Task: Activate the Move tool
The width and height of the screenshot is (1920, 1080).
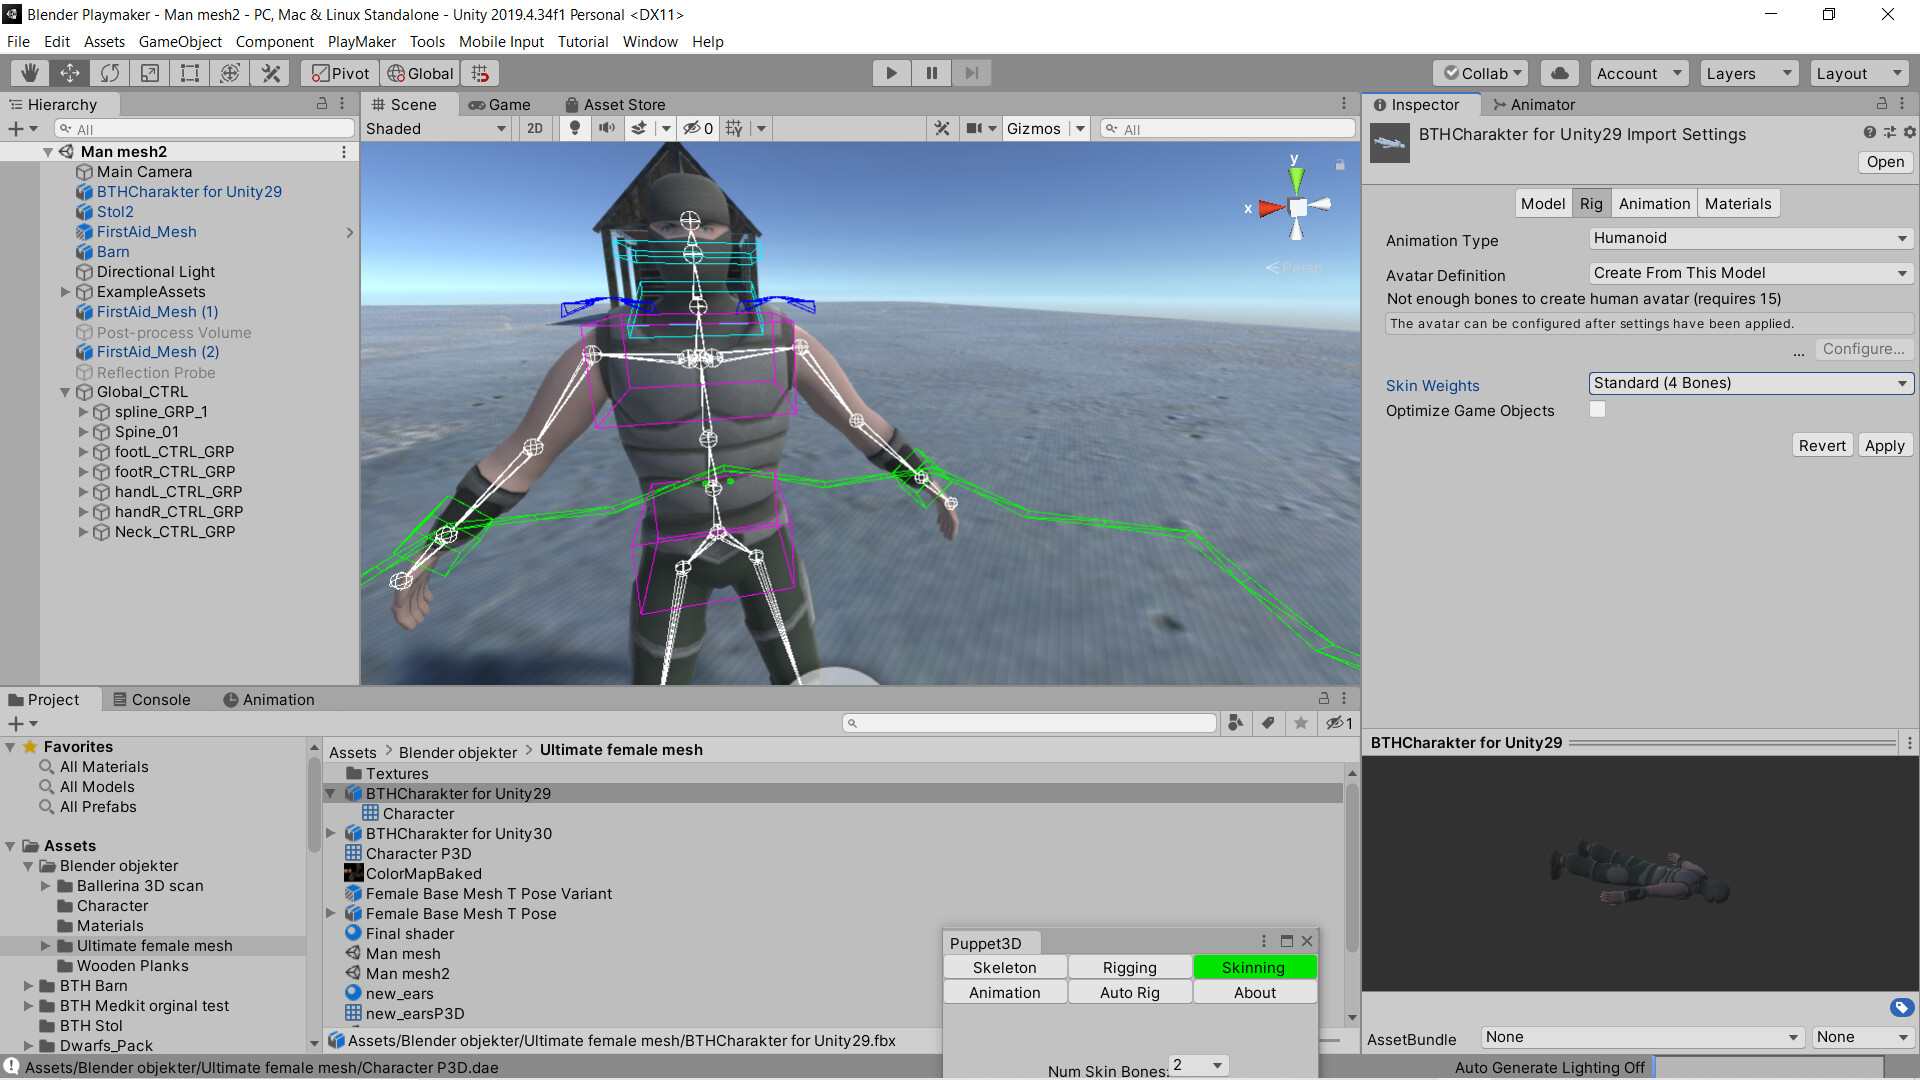Action: coord(69,72)
